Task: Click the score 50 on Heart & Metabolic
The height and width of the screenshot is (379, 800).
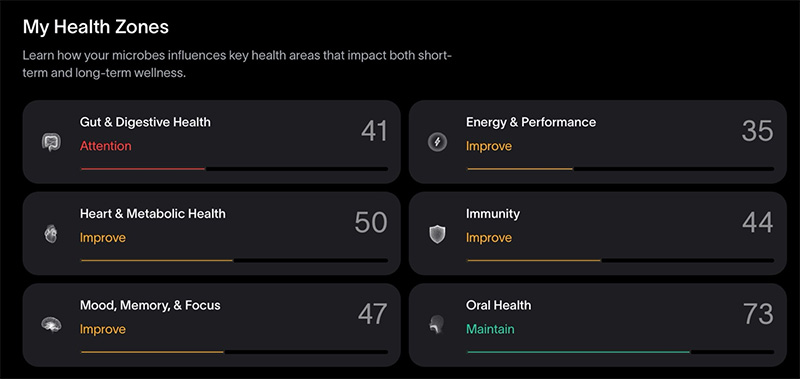Action: (371, 223)
